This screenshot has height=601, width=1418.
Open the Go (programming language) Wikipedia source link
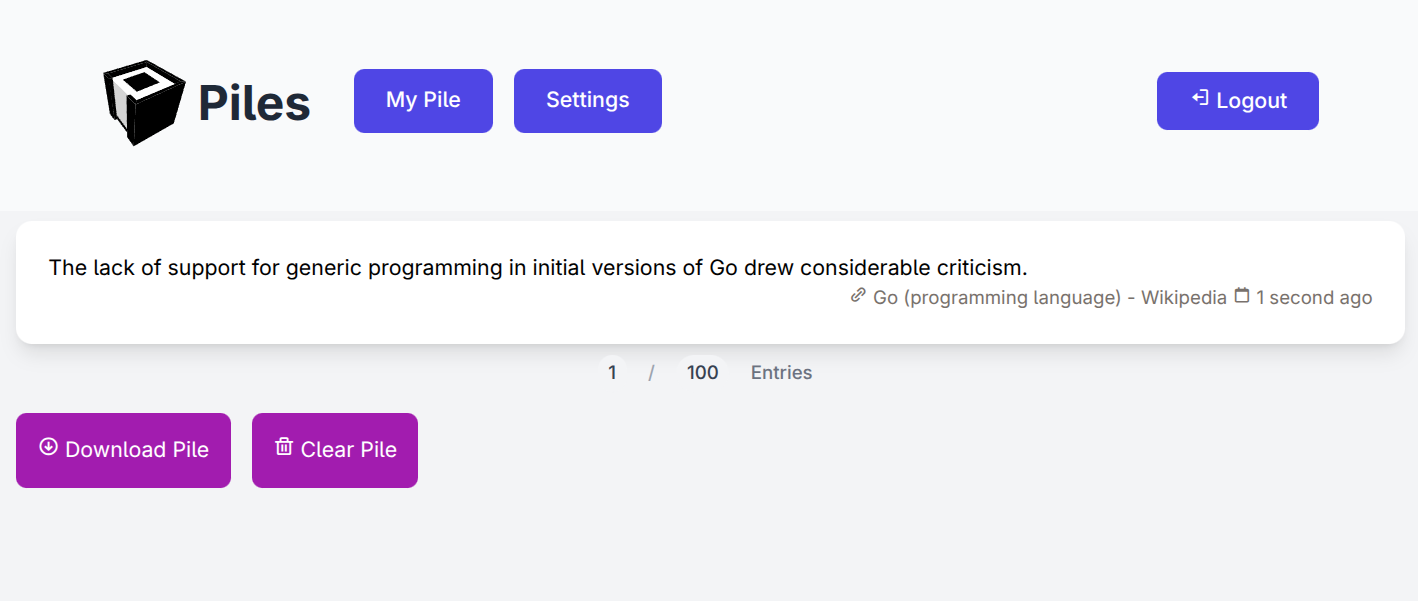tap(1049, 298)
